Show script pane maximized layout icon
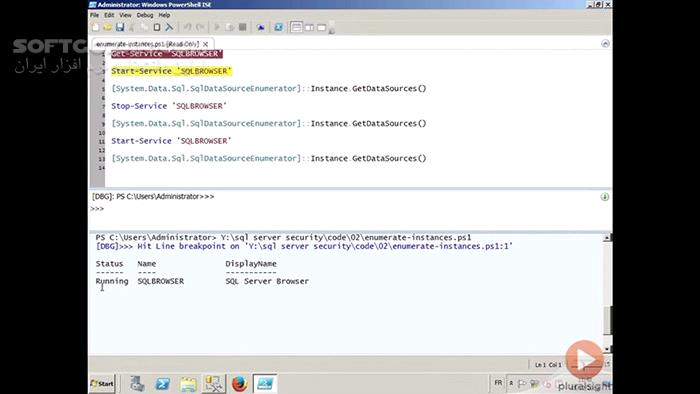Viewport: 700px width, 394px height. (321, 27)
